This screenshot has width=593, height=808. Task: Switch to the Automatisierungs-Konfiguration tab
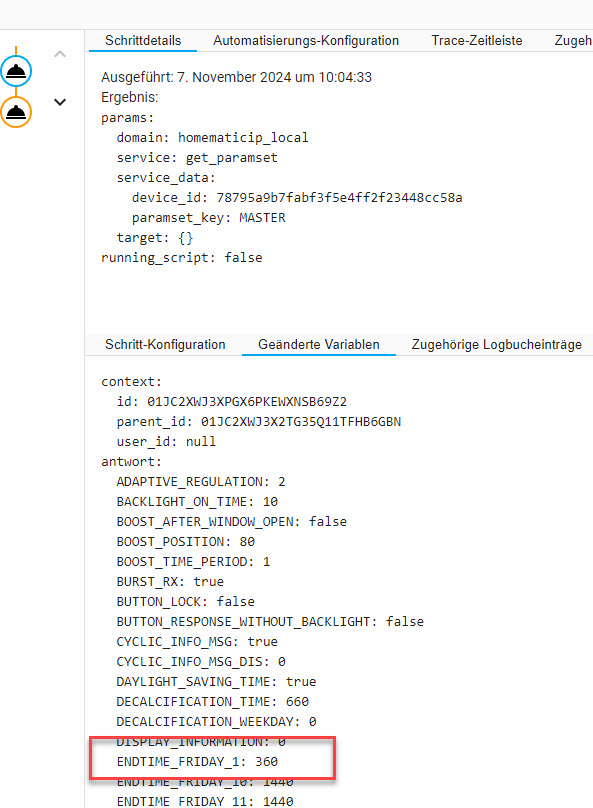point(306,41)
